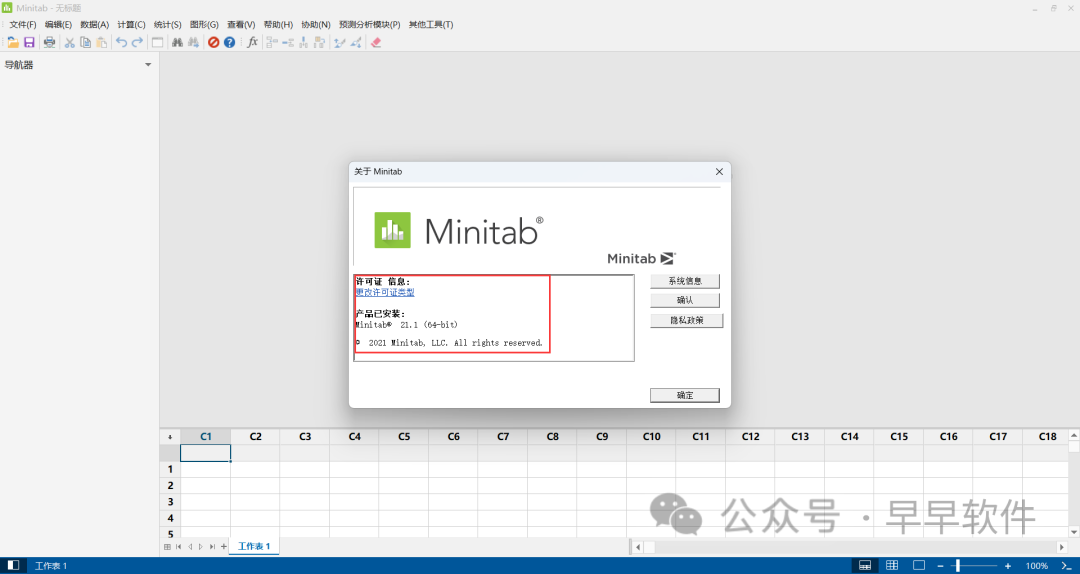
Task: Click the 更改许可证类型 link
Action: click(385, 292)
